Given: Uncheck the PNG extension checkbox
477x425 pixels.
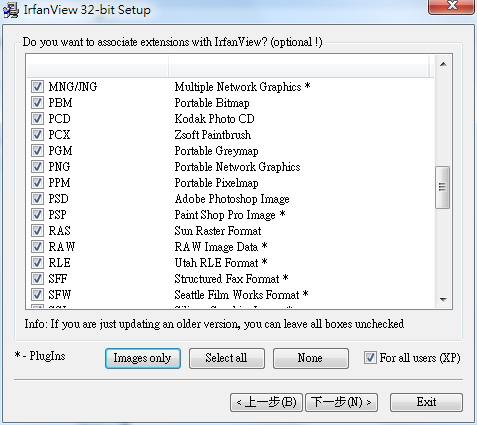Looking at the screenshot, I should coord(37,167).
